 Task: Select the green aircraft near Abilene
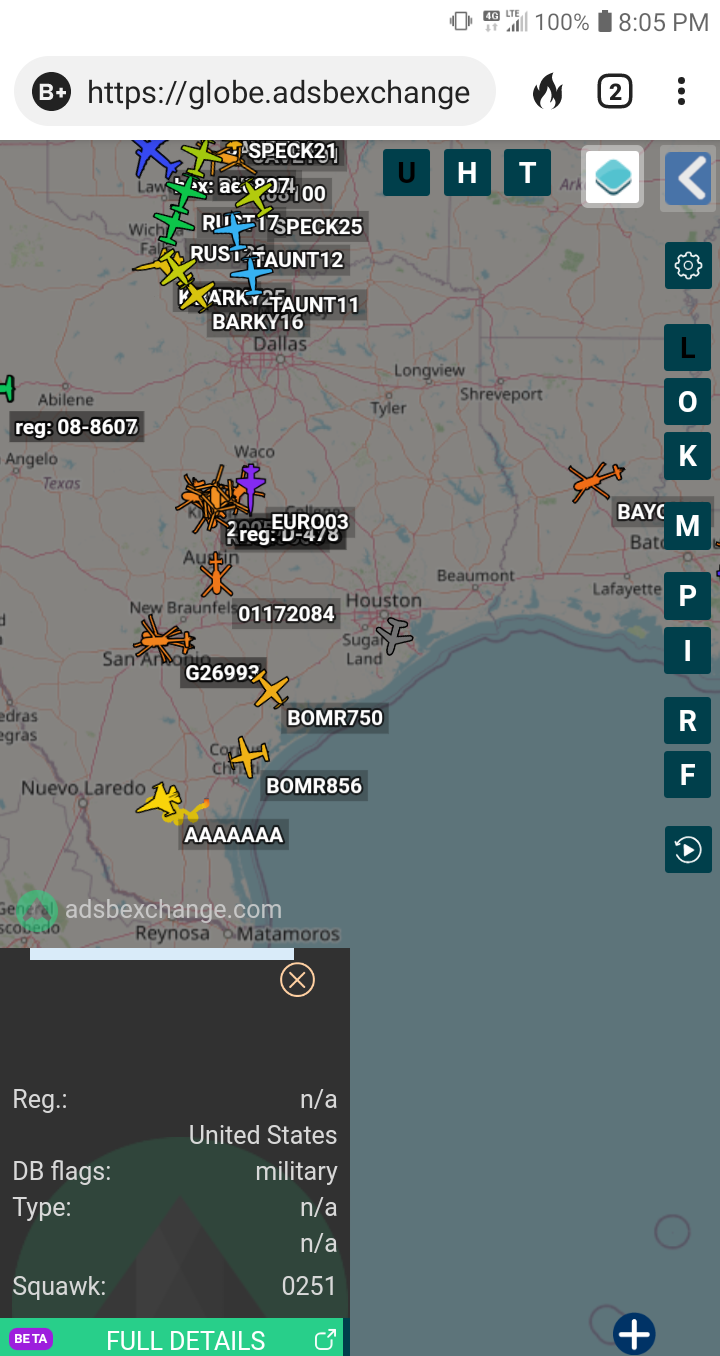tap(6, 387)
